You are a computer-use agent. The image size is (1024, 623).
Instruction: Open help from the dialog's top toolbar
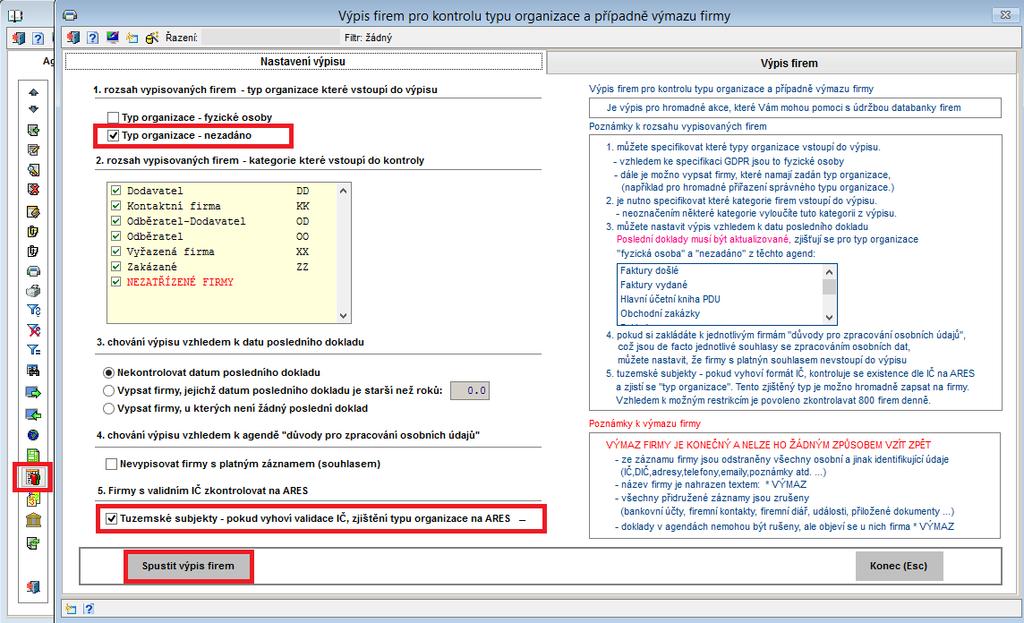[93, 38]
